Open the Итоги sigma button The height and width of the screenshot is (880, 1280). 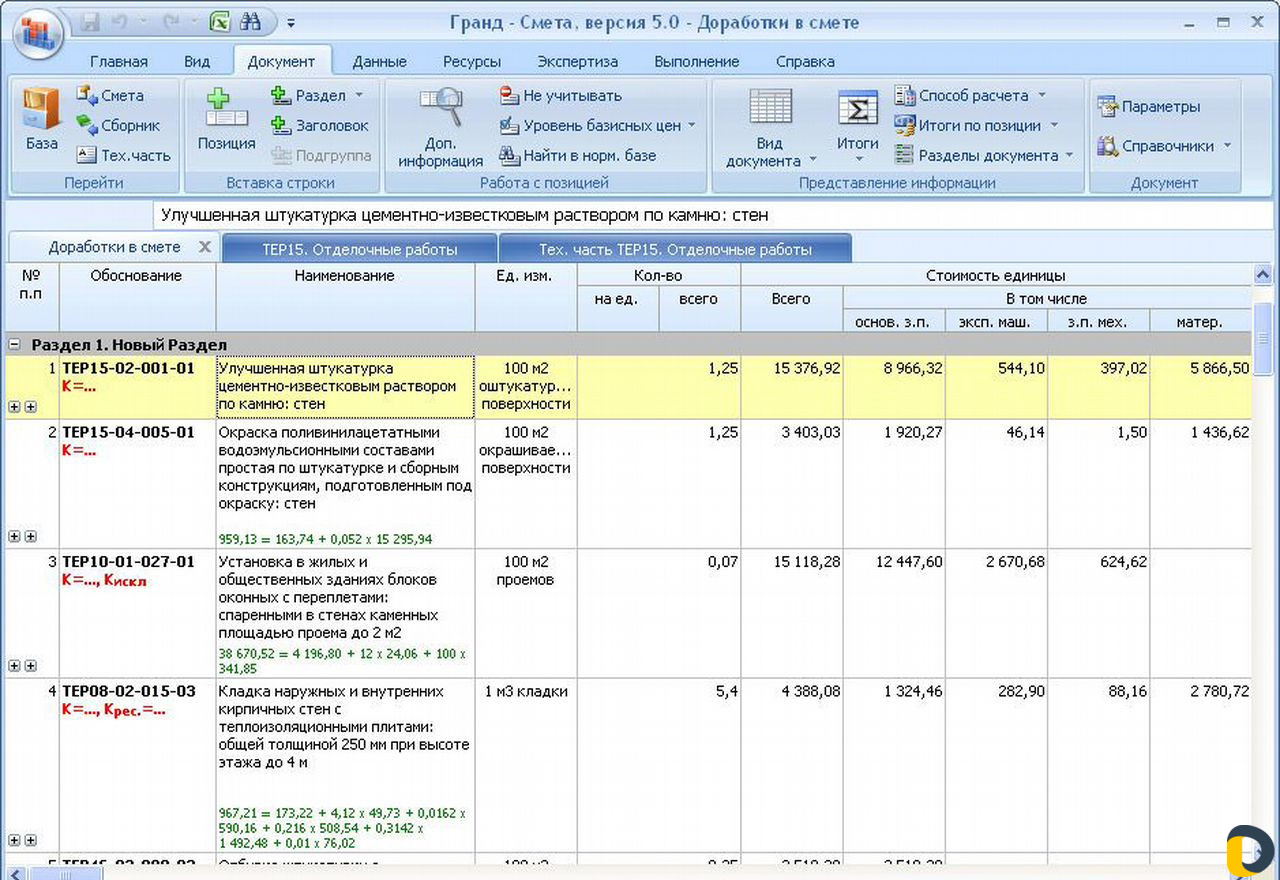pyautogui.click(x=857, y=127)
